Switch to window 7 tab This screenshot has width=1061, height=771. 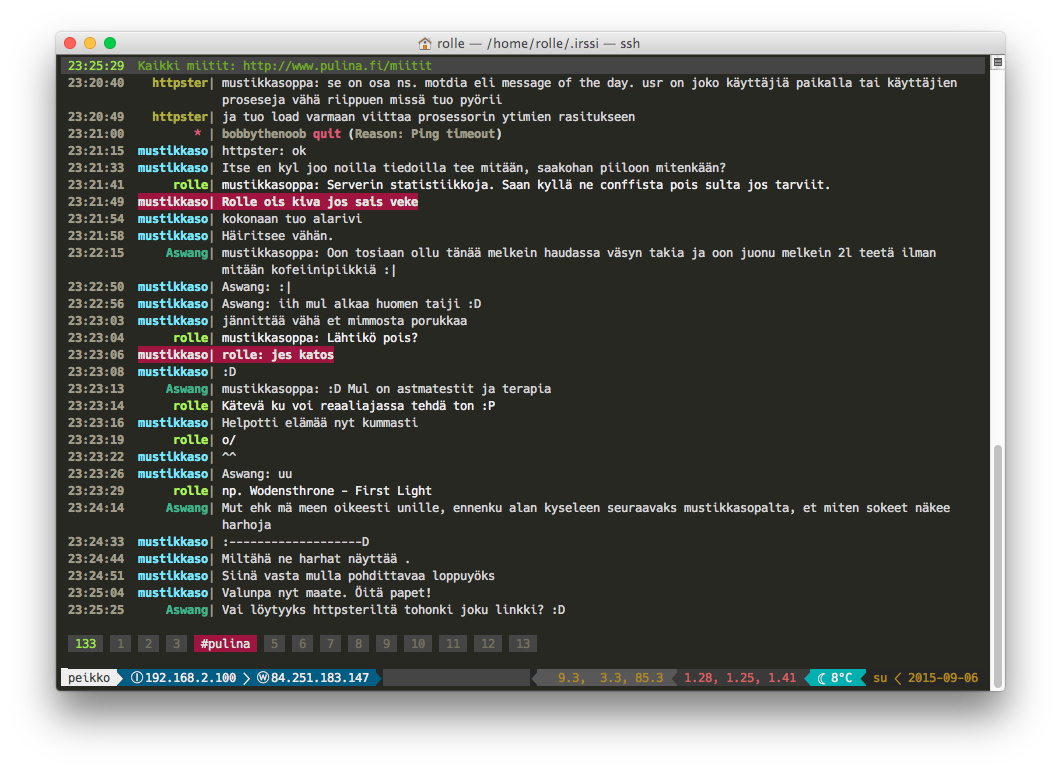point(330,644)
